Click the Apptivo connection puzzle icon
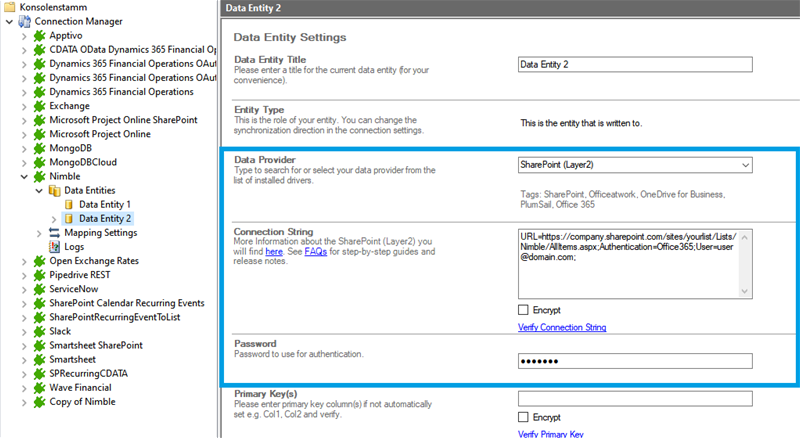This screenshot has height=438, width=800. click(40, 35)
